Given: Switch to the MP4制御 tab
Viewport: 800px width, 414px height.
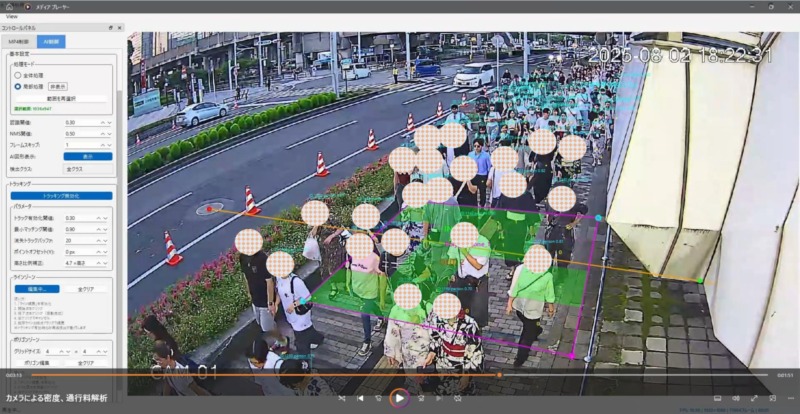Looking at the screenshot, I should tap(19, 42).
